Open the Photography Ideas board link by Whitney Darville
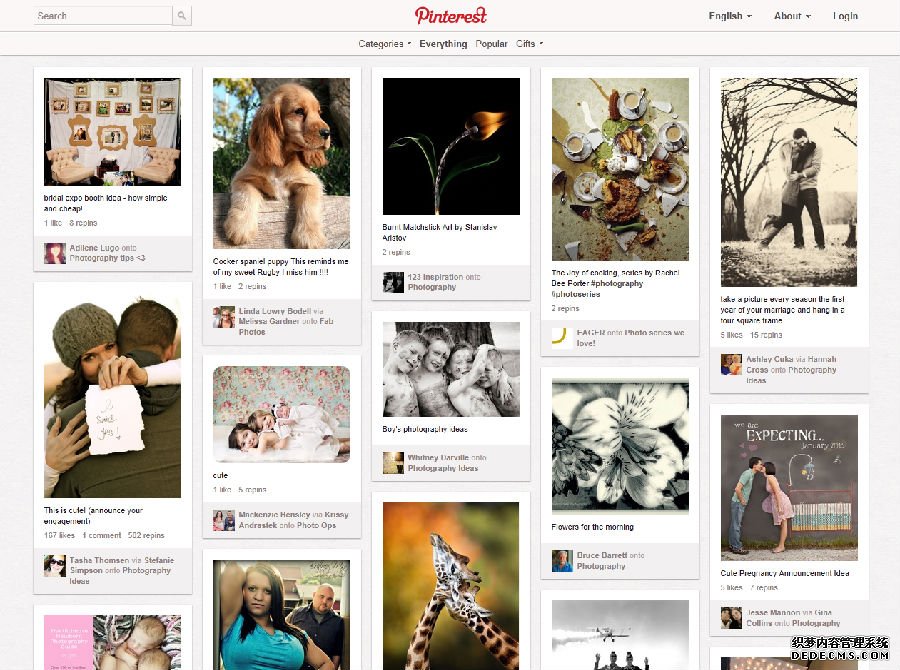 443,468
